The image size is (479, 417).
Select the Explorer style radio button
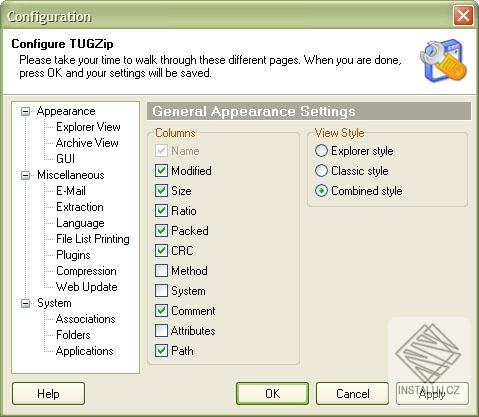click(x=321, y=151)
